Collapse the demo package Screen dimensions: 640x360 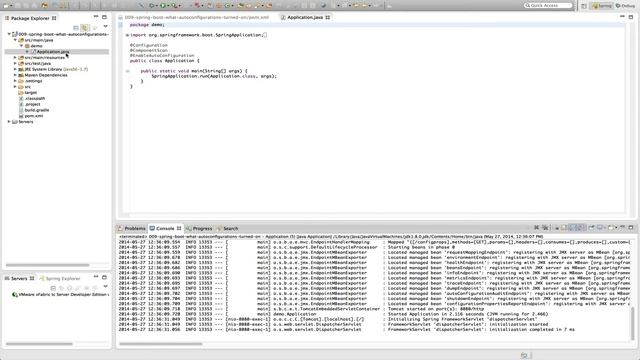[x=21, y=46]
